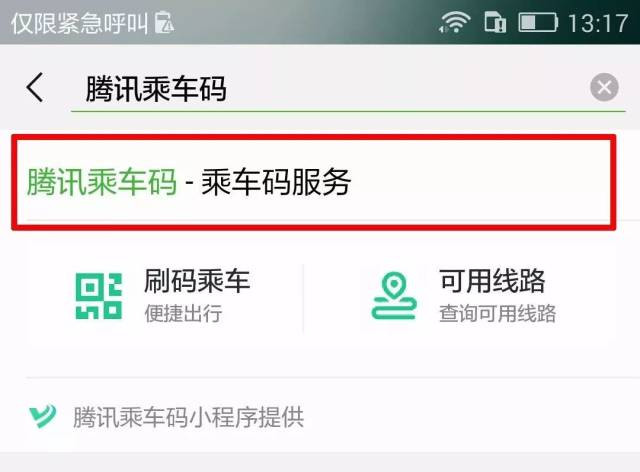Tap the 便捷出行 subtitle text
This screenshot has height=472, width=640.
pyautogui.click(x=183, y=314)
